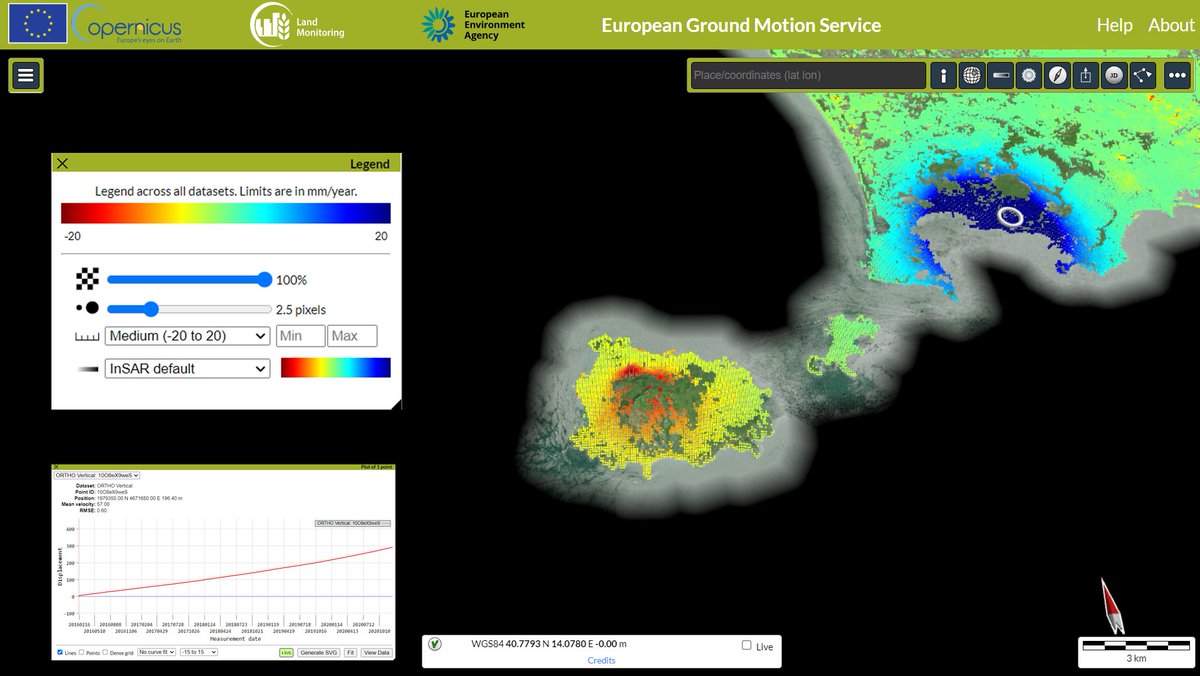Click the Generate SVG button
This screenshot has width=1200, height=676.
pos(319,652)
